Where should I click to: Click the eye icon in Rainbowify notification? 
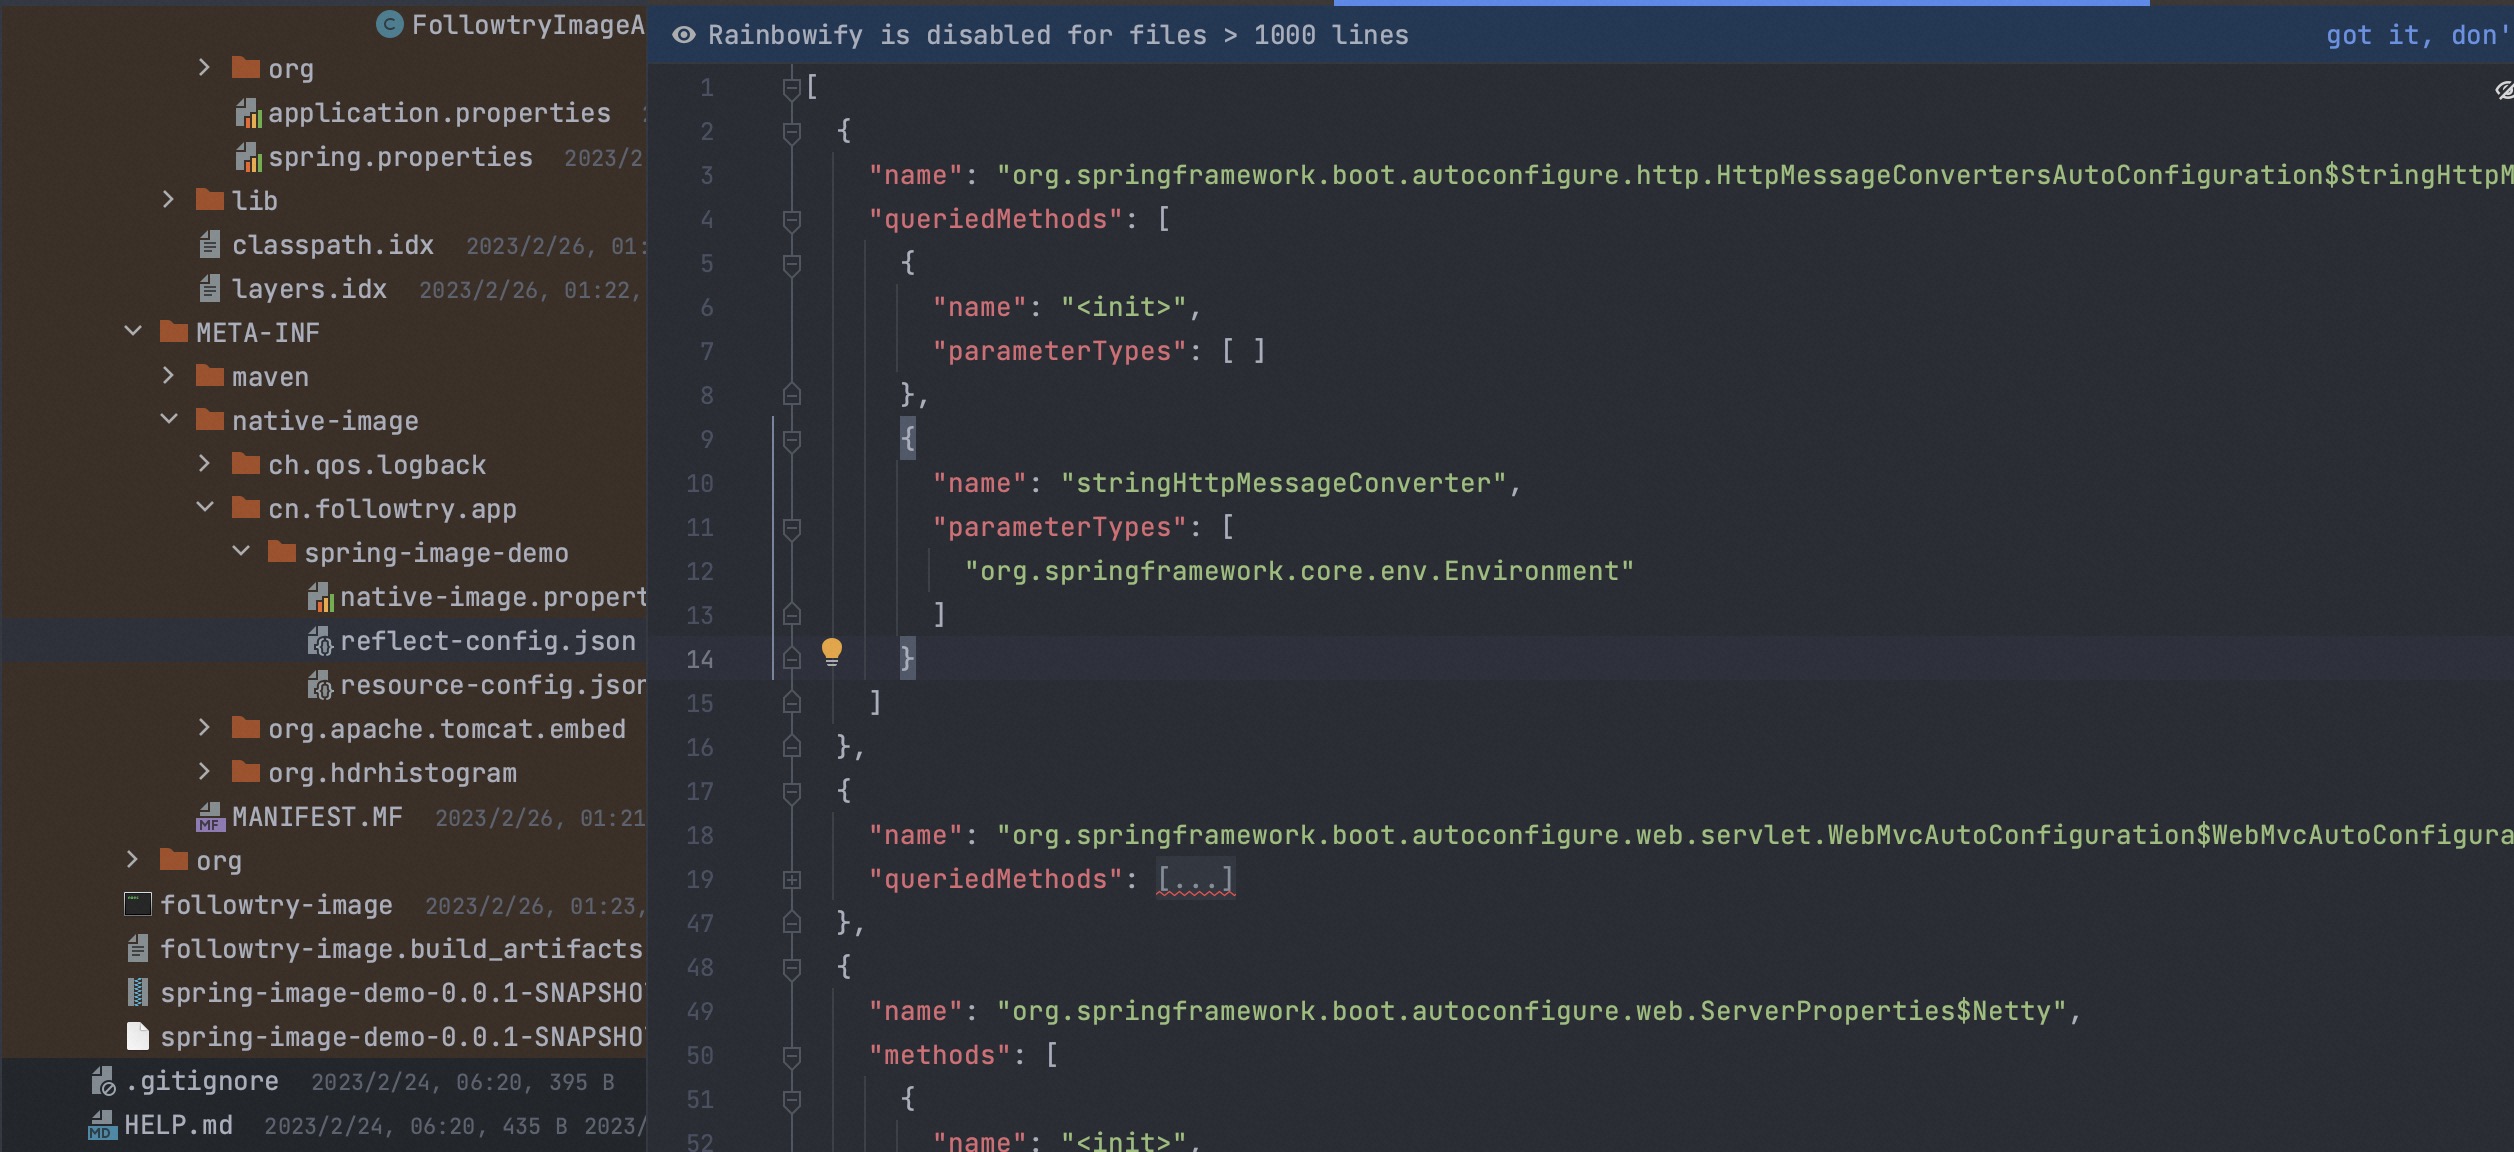tap(683, 35)
